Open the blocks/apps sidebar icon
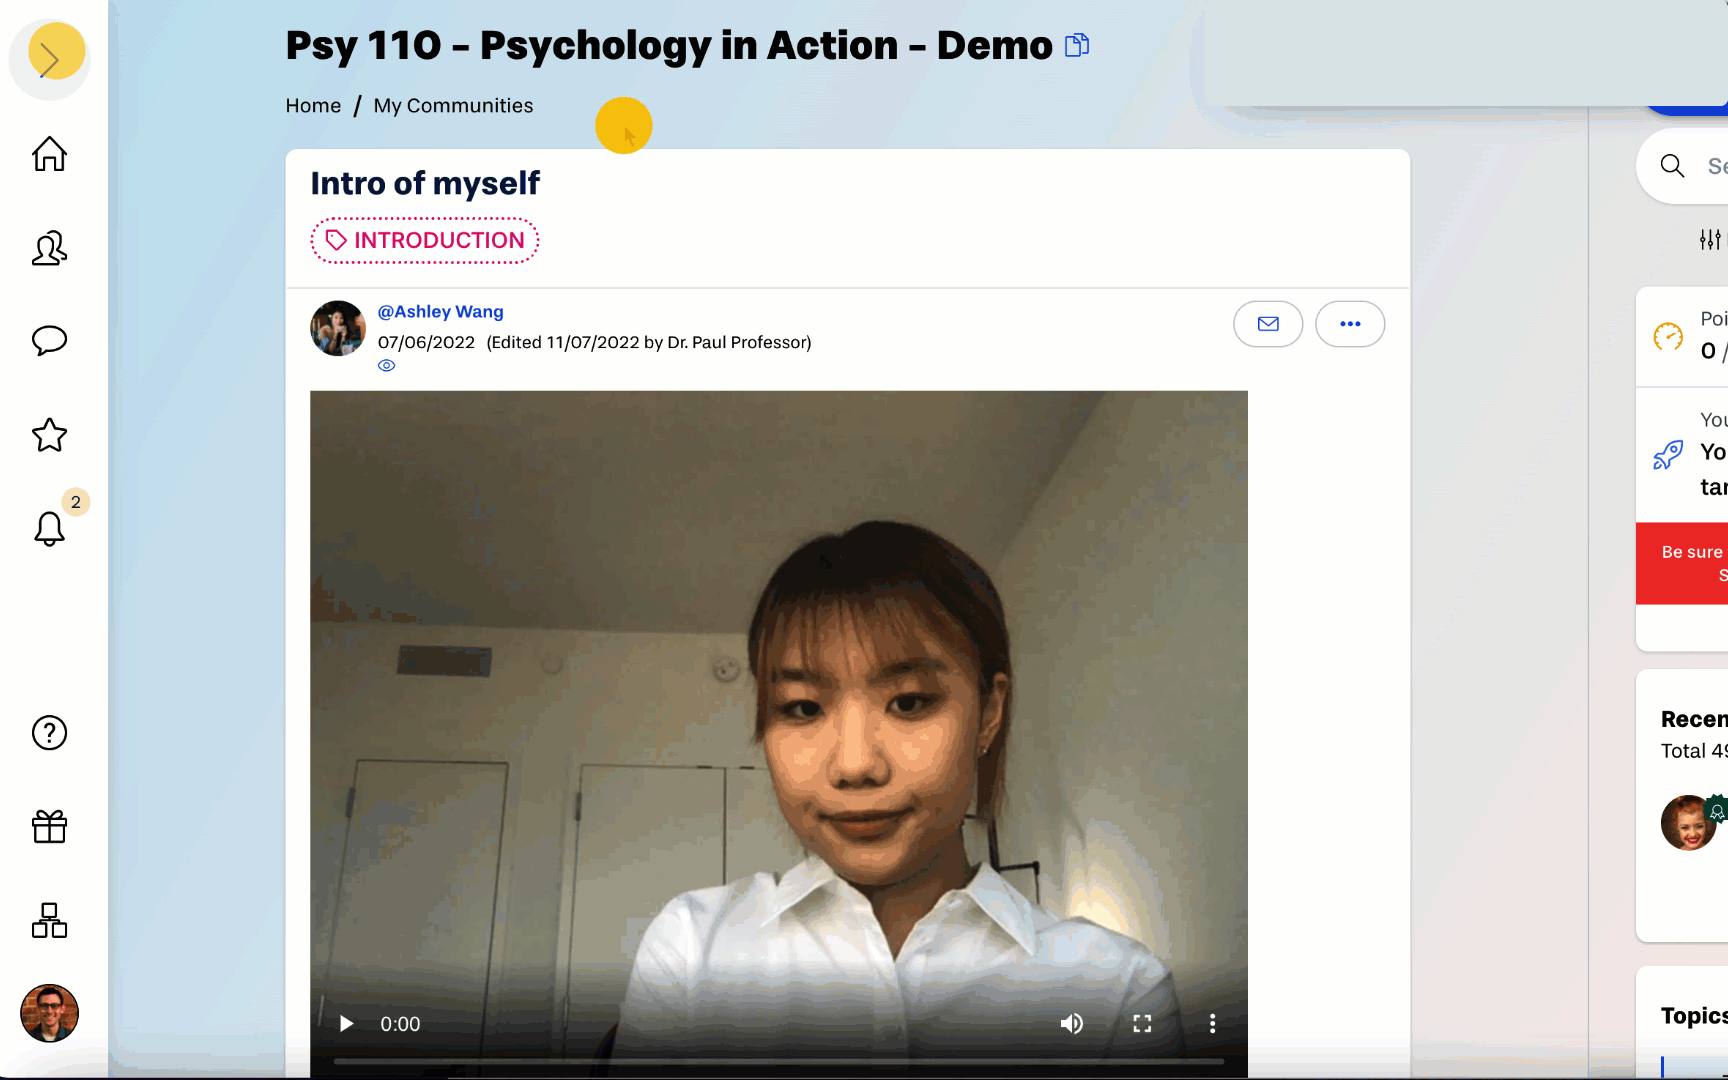The height and width of the screenshot is (1080, 1728). pos(49,920)
